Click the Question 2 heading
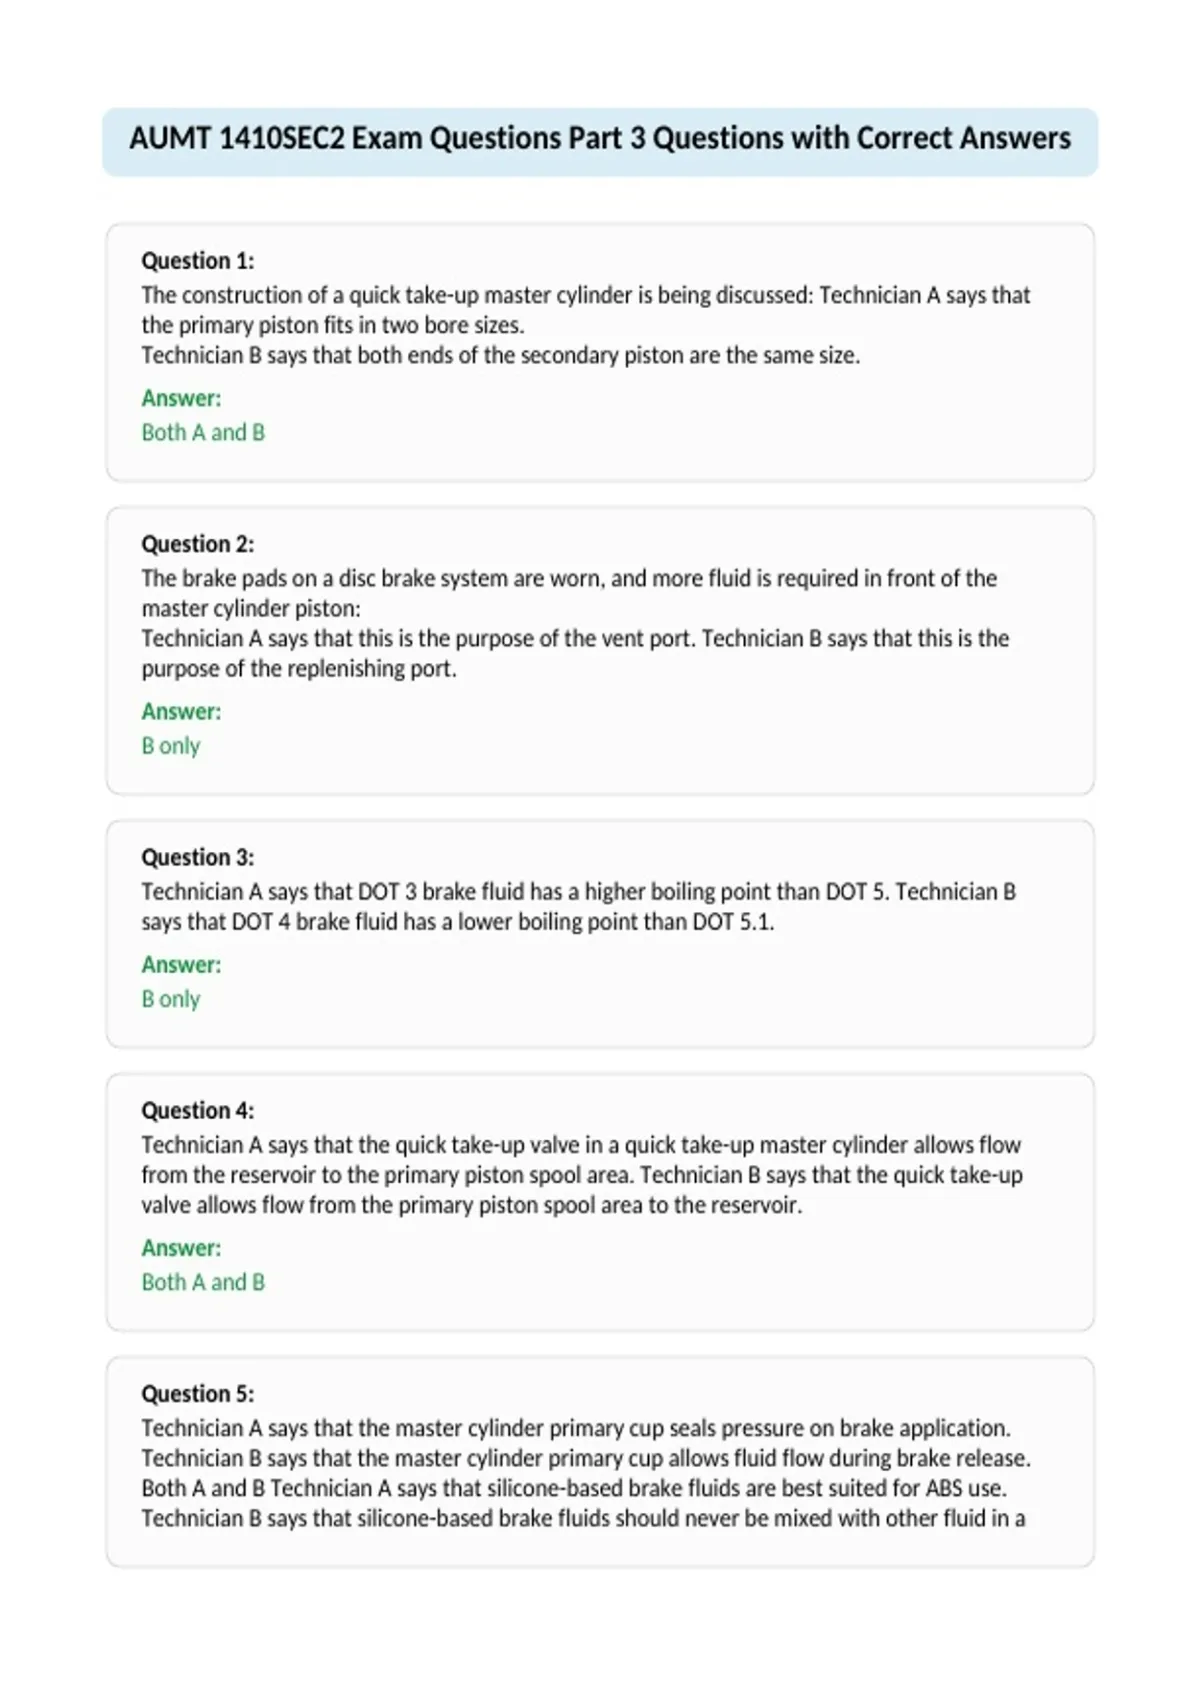Screen dimensions: 1200x1700 [198, 544]
